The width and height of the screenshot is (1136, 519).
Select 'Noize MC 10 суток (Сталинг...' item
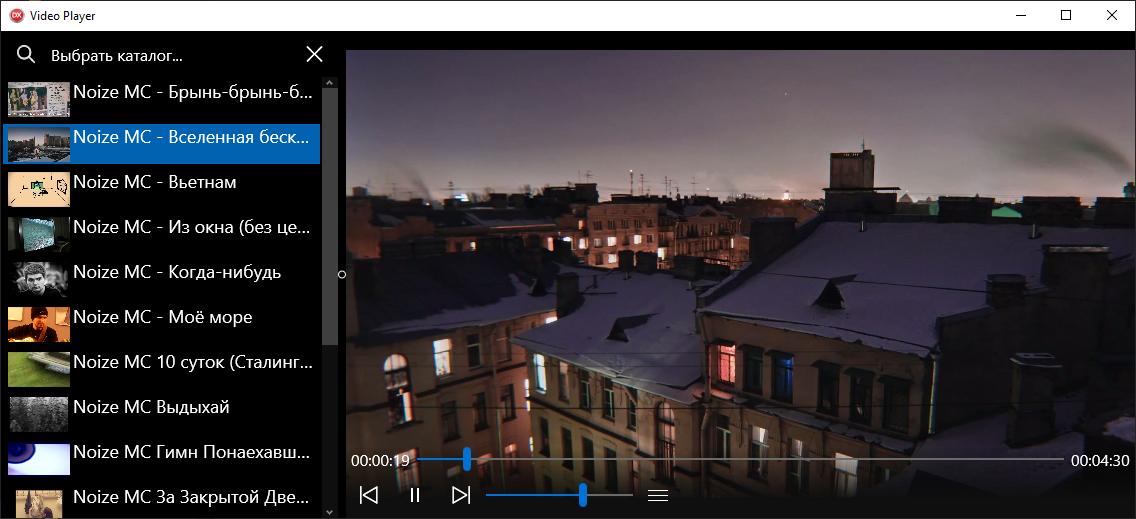click(162, 369)
